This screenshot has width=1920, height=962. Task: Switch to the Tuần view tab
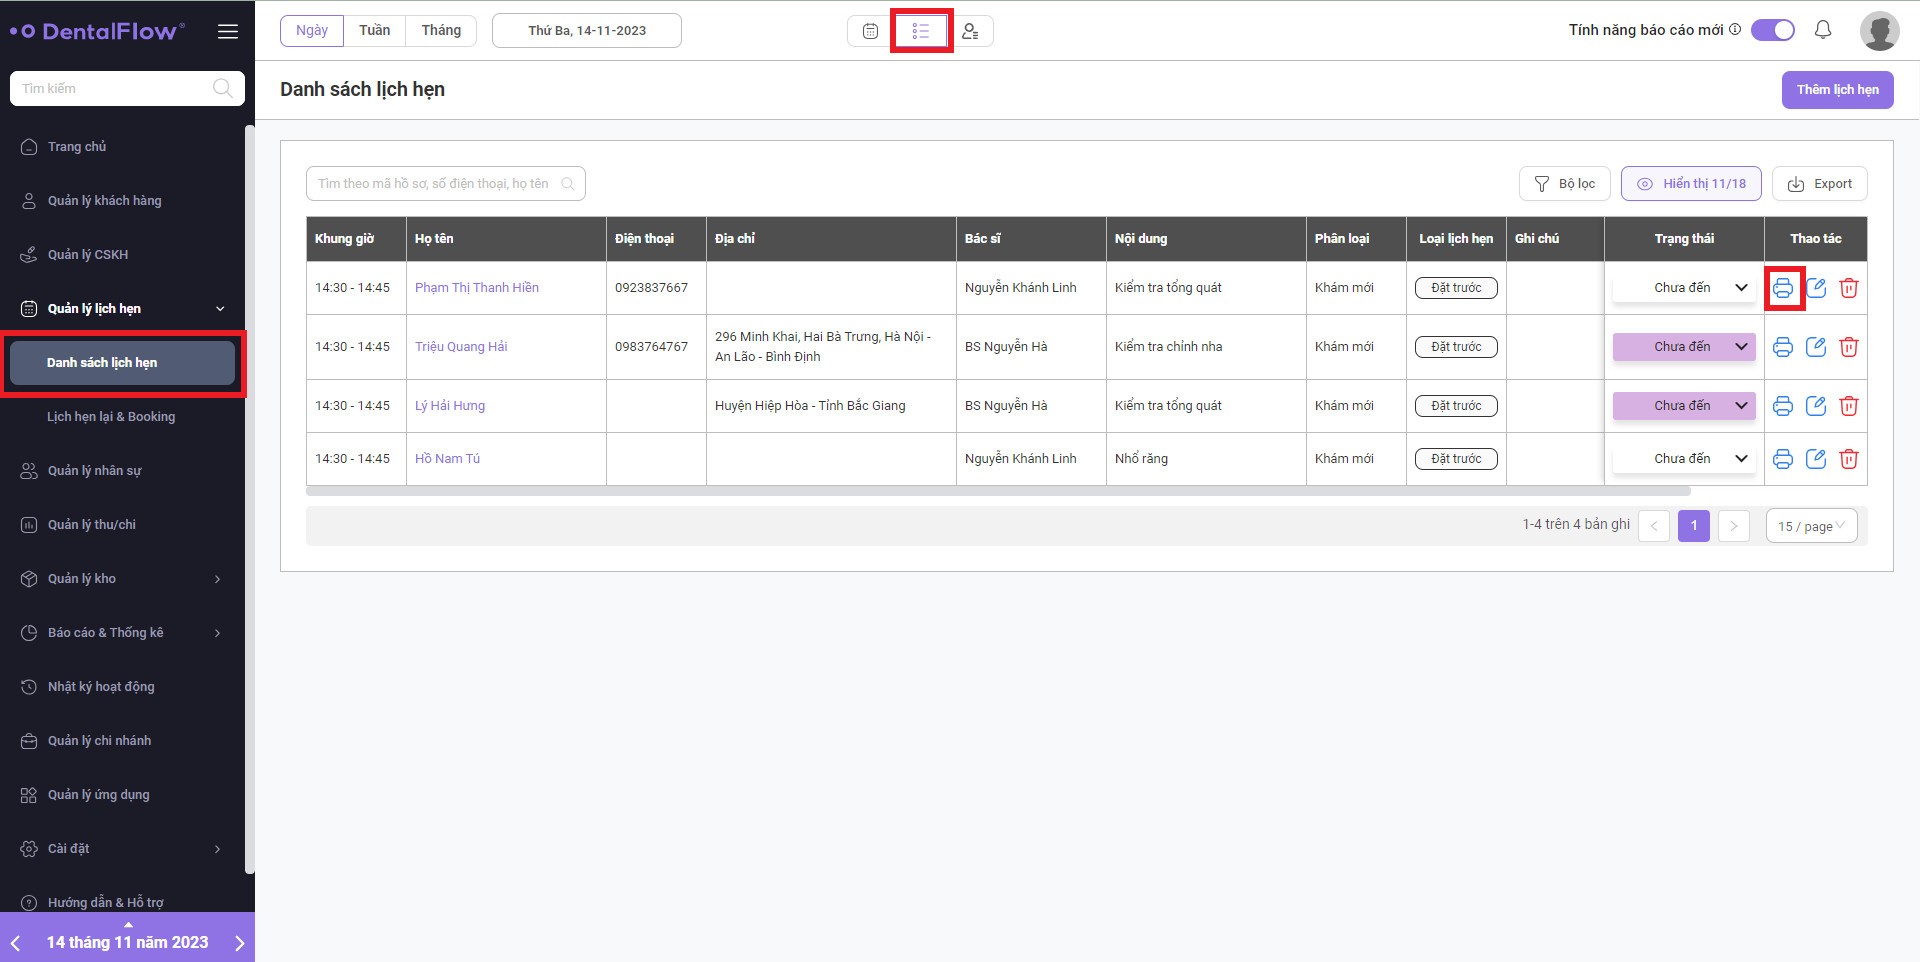coord(374,30)
